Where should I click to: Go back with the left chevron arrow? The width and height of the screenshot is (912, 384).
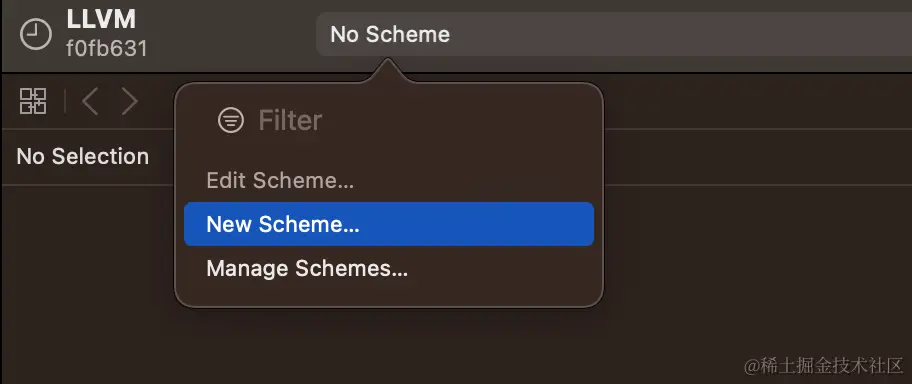coord(90,102)
